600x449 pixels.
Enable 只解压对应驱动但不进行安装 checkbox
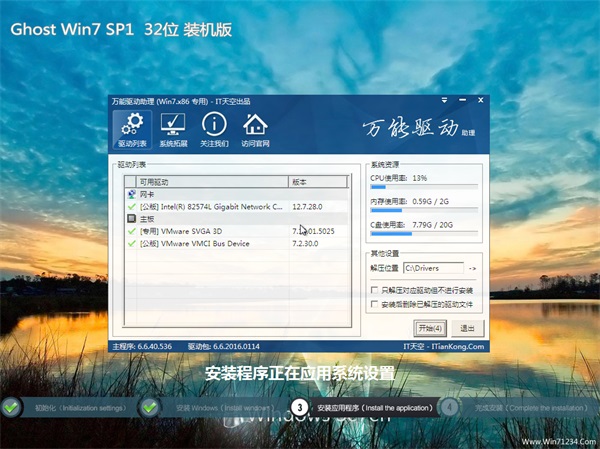(x=374, y=289)
